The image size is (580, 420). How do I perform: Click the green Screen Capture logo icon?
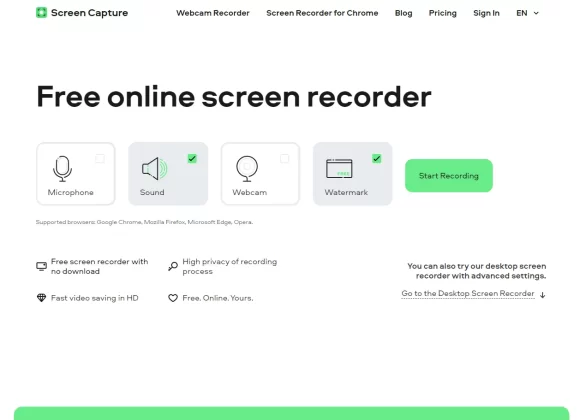click(x=41, y=13)
